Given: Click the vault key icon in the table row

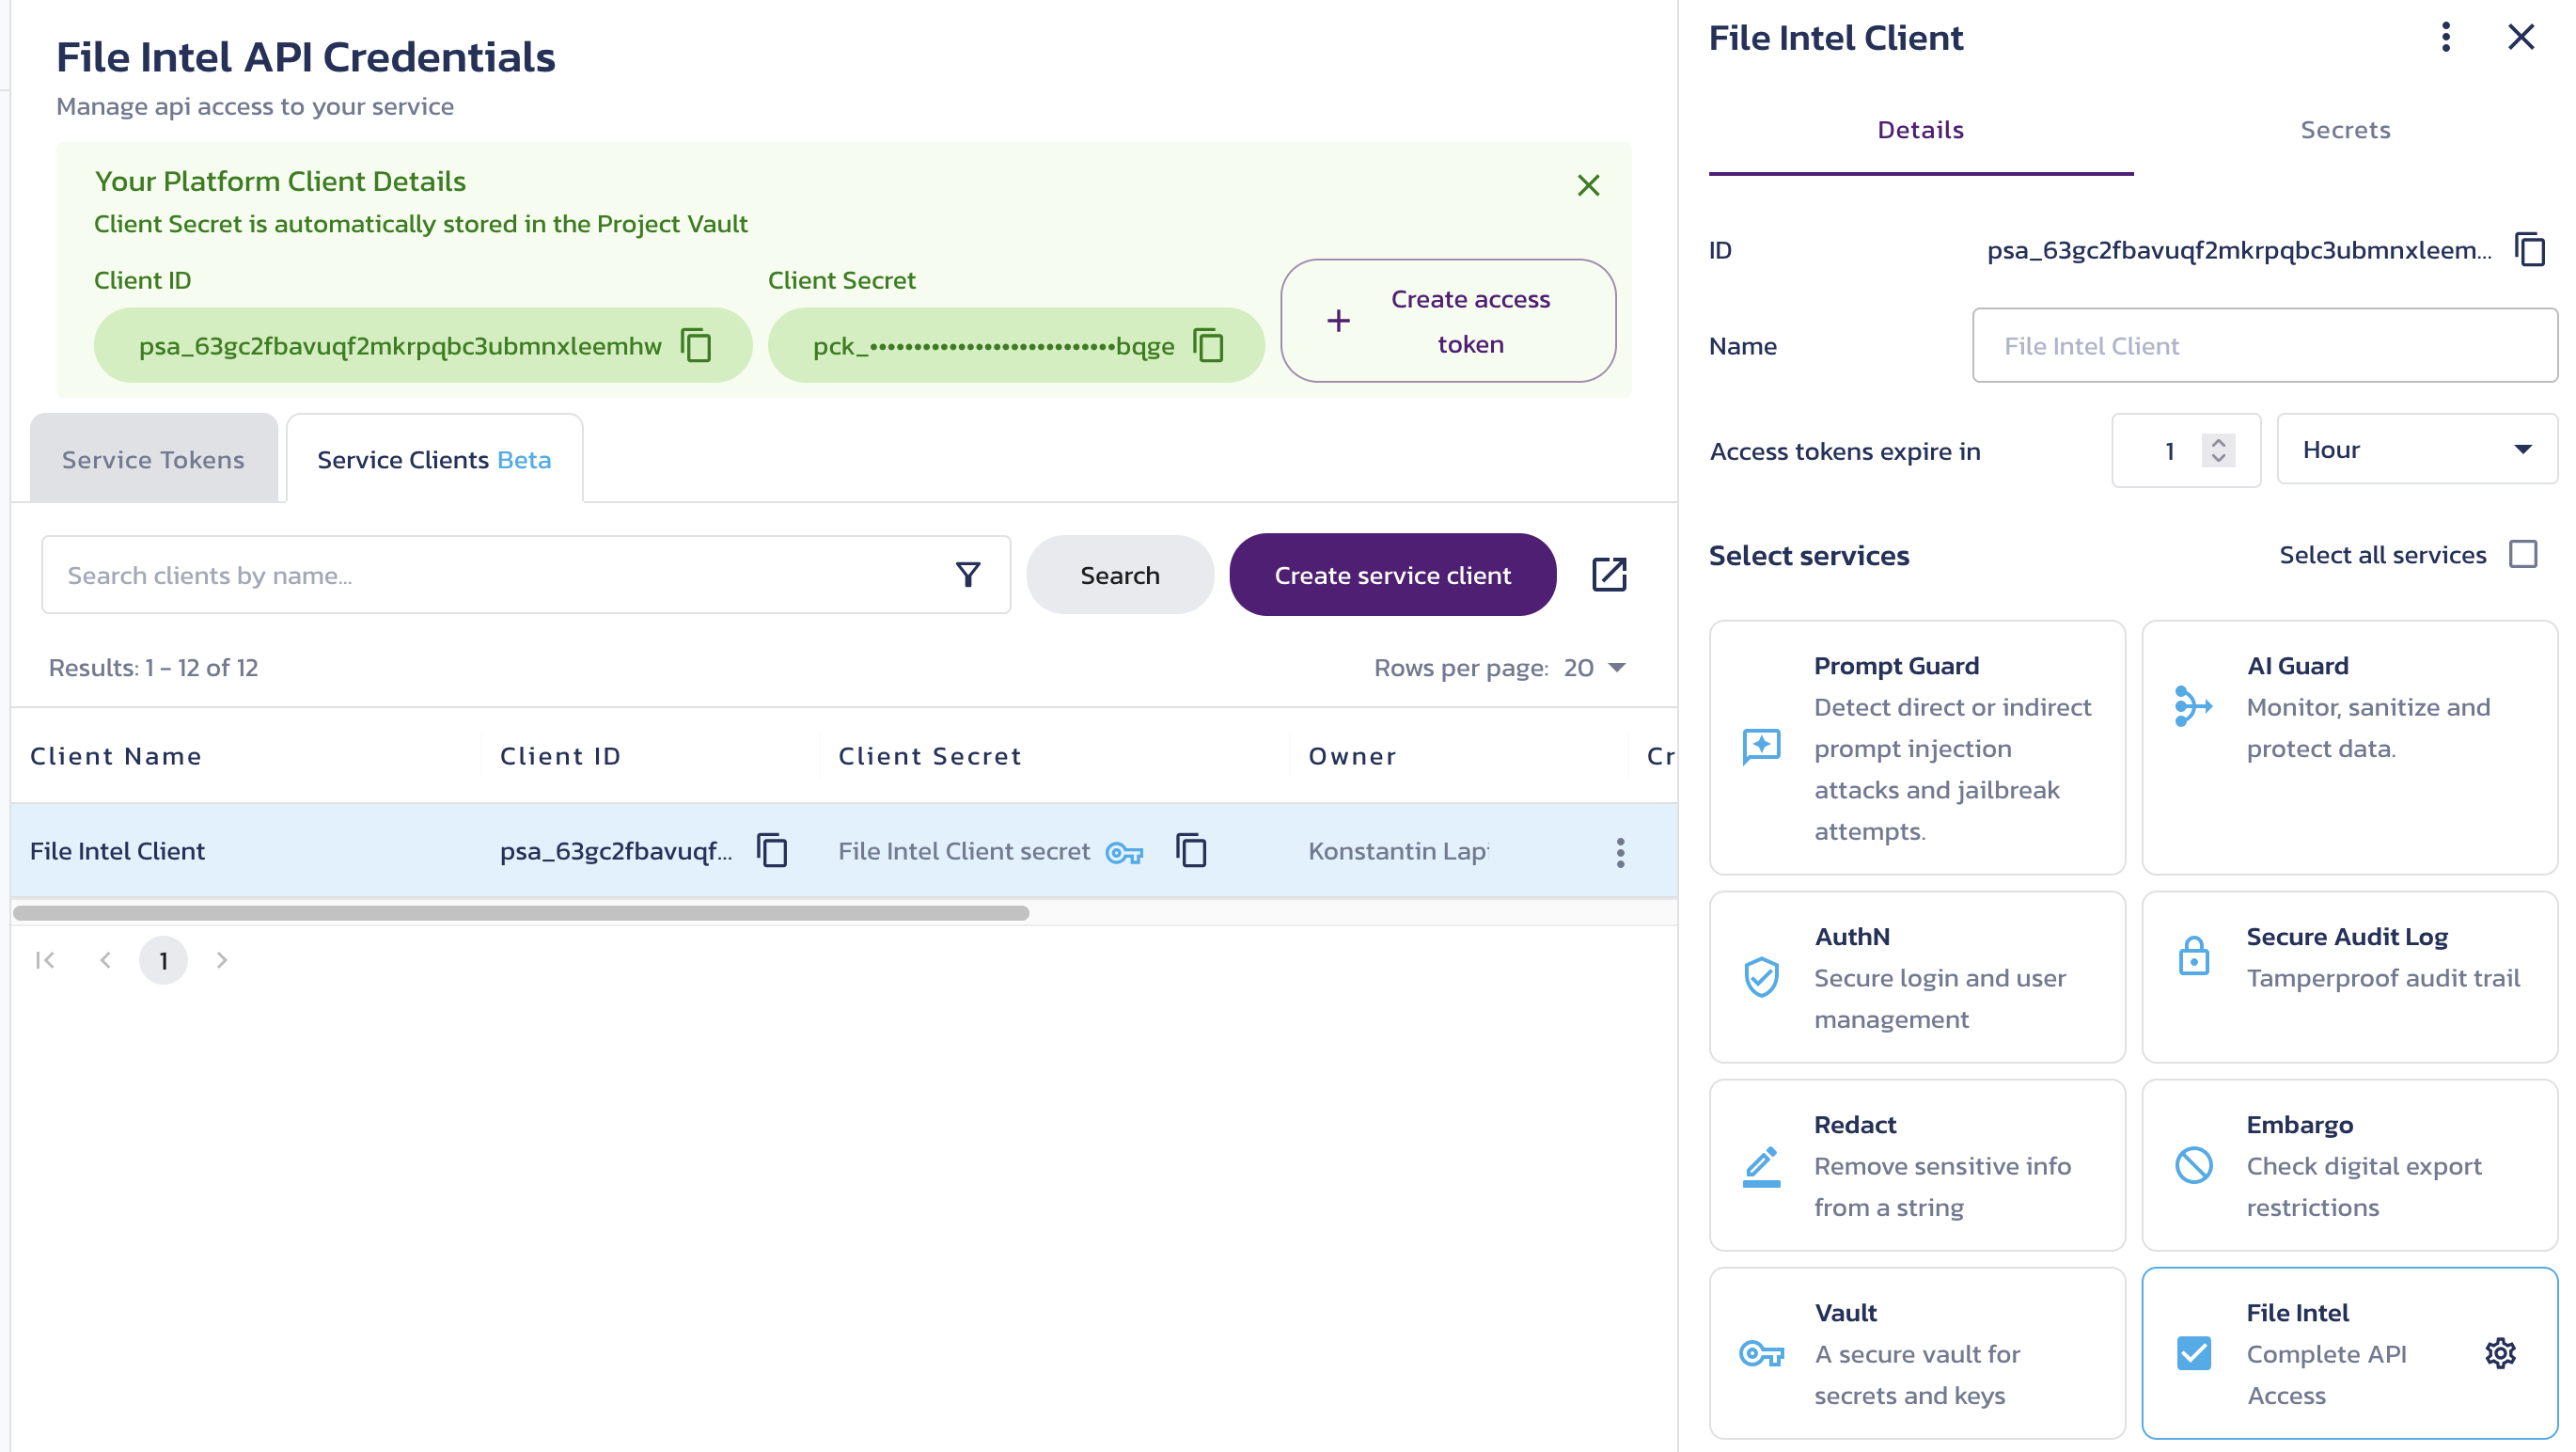Looking at the screenshot, I should pos(1124,853).
